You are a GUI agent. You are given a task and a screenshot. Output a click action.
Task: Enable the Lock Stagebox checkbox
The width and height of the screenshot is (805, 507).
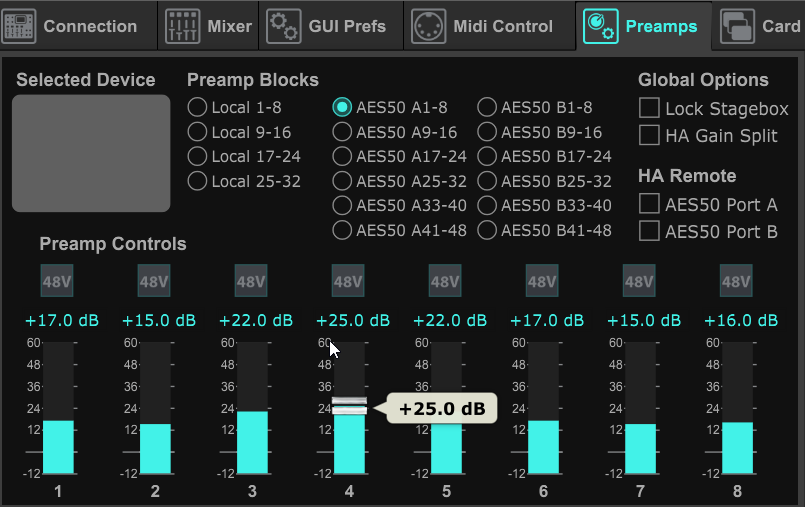[x=649, y=108]
